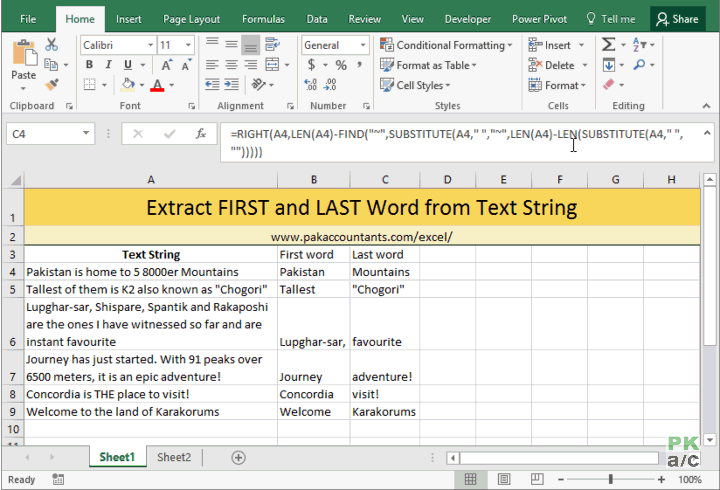This screenshot has height=490, width=720.
Task: Increase font size with larger A icon
Action: (167, 65)
